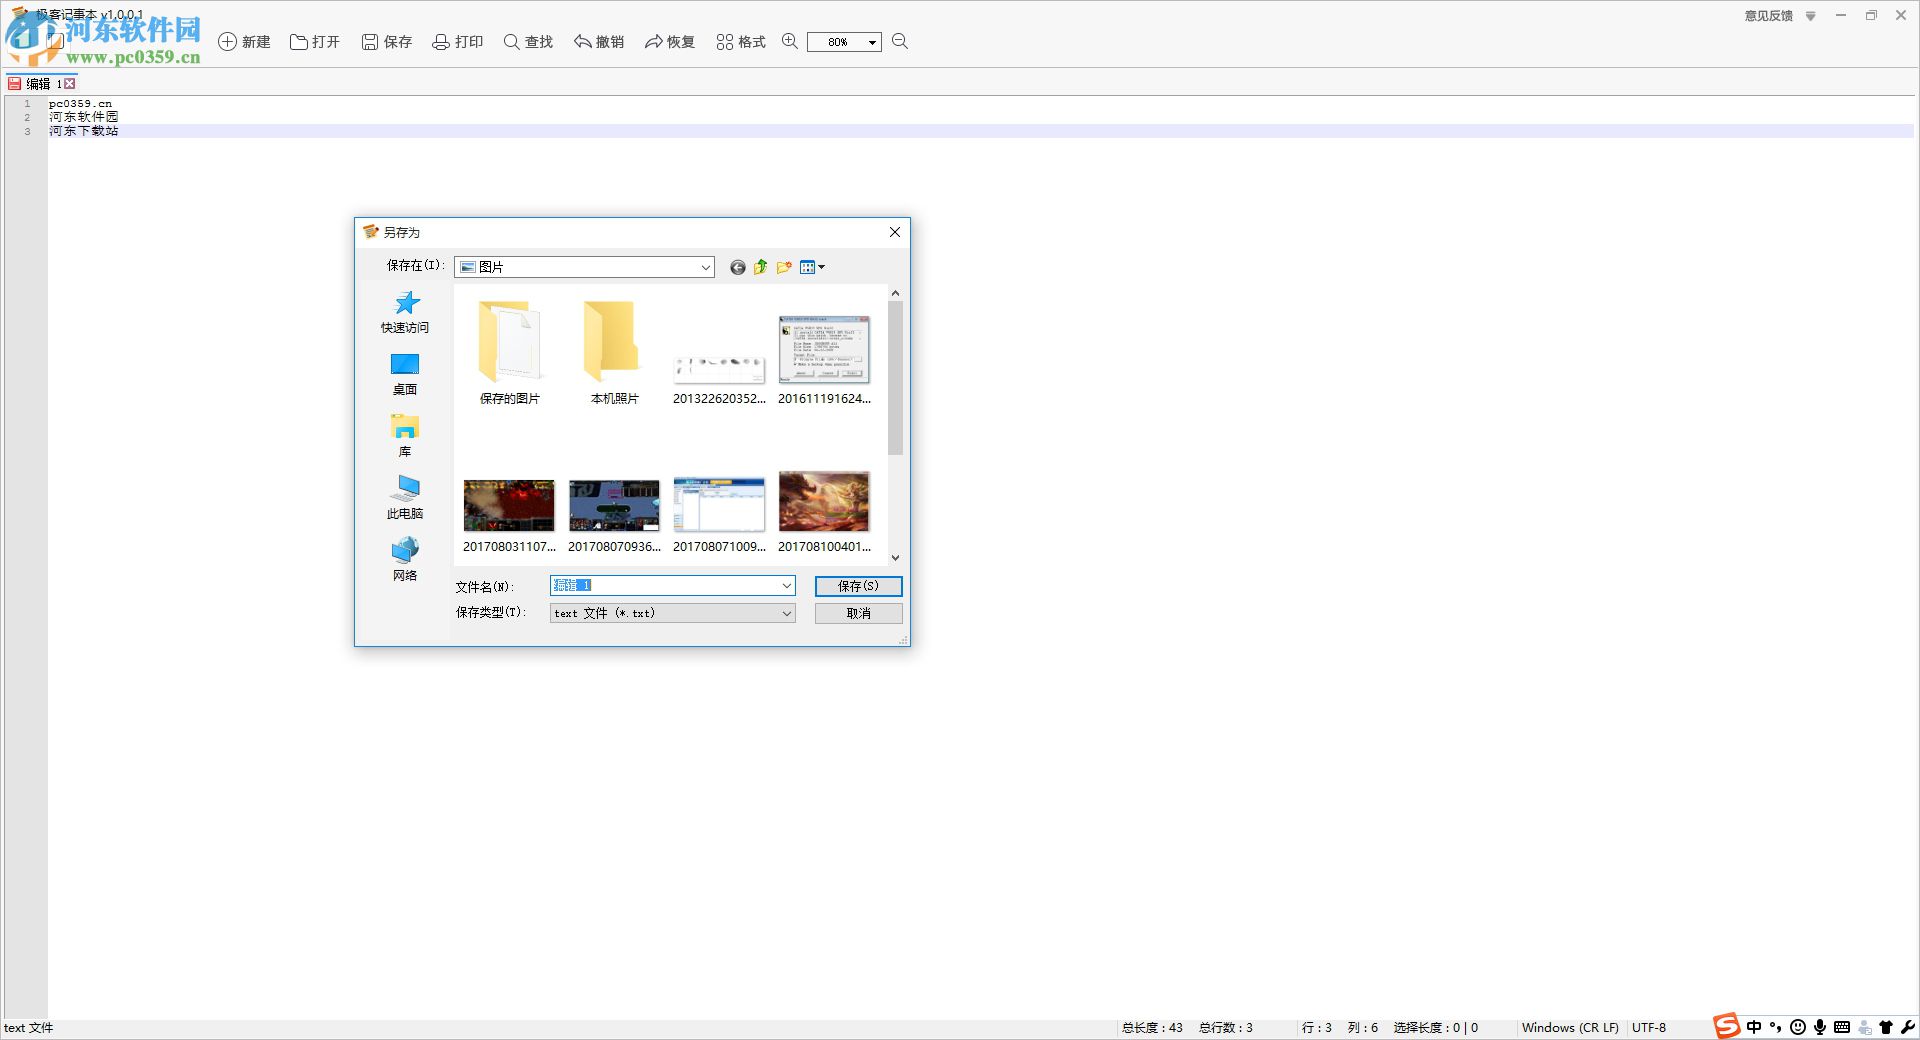Click the Sogou voice input microphone icon
This screenshot has width=1920, height=1040.
pos(1820,1027)
